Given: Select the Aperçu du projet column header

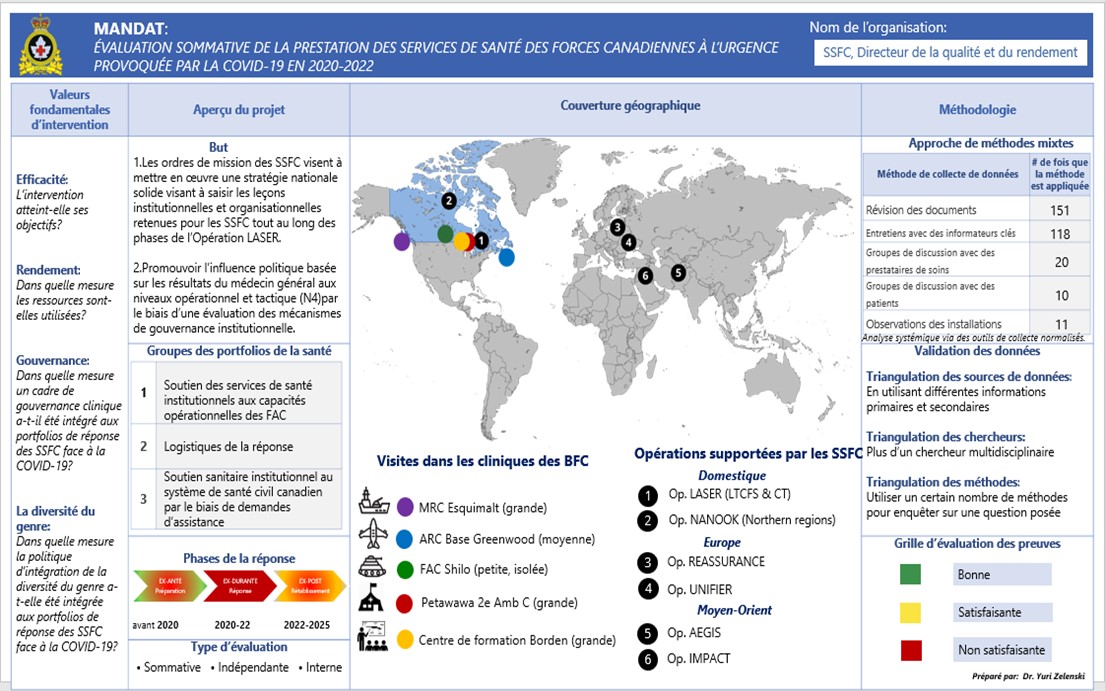Looking at the screenshot, I should click(239, 110).
